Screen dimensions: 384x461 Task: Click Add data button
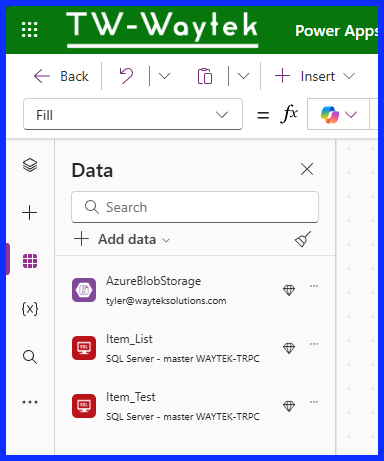tap(122, 239)
